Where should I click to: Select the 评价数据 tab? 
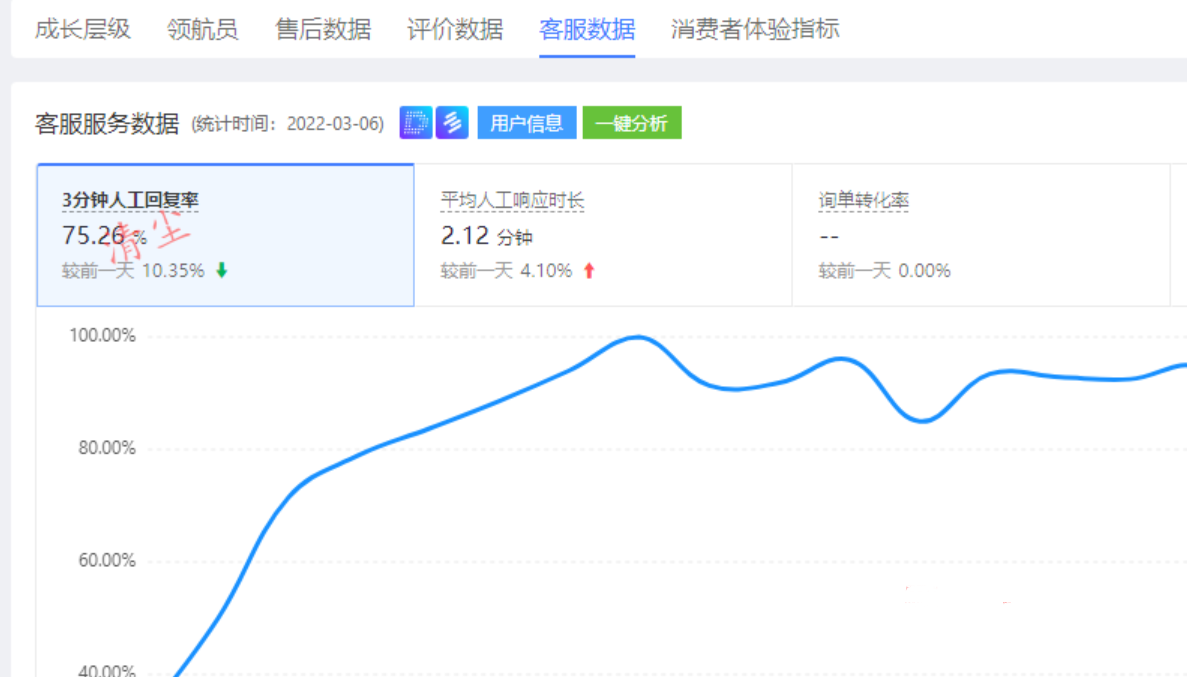point(455,29)
